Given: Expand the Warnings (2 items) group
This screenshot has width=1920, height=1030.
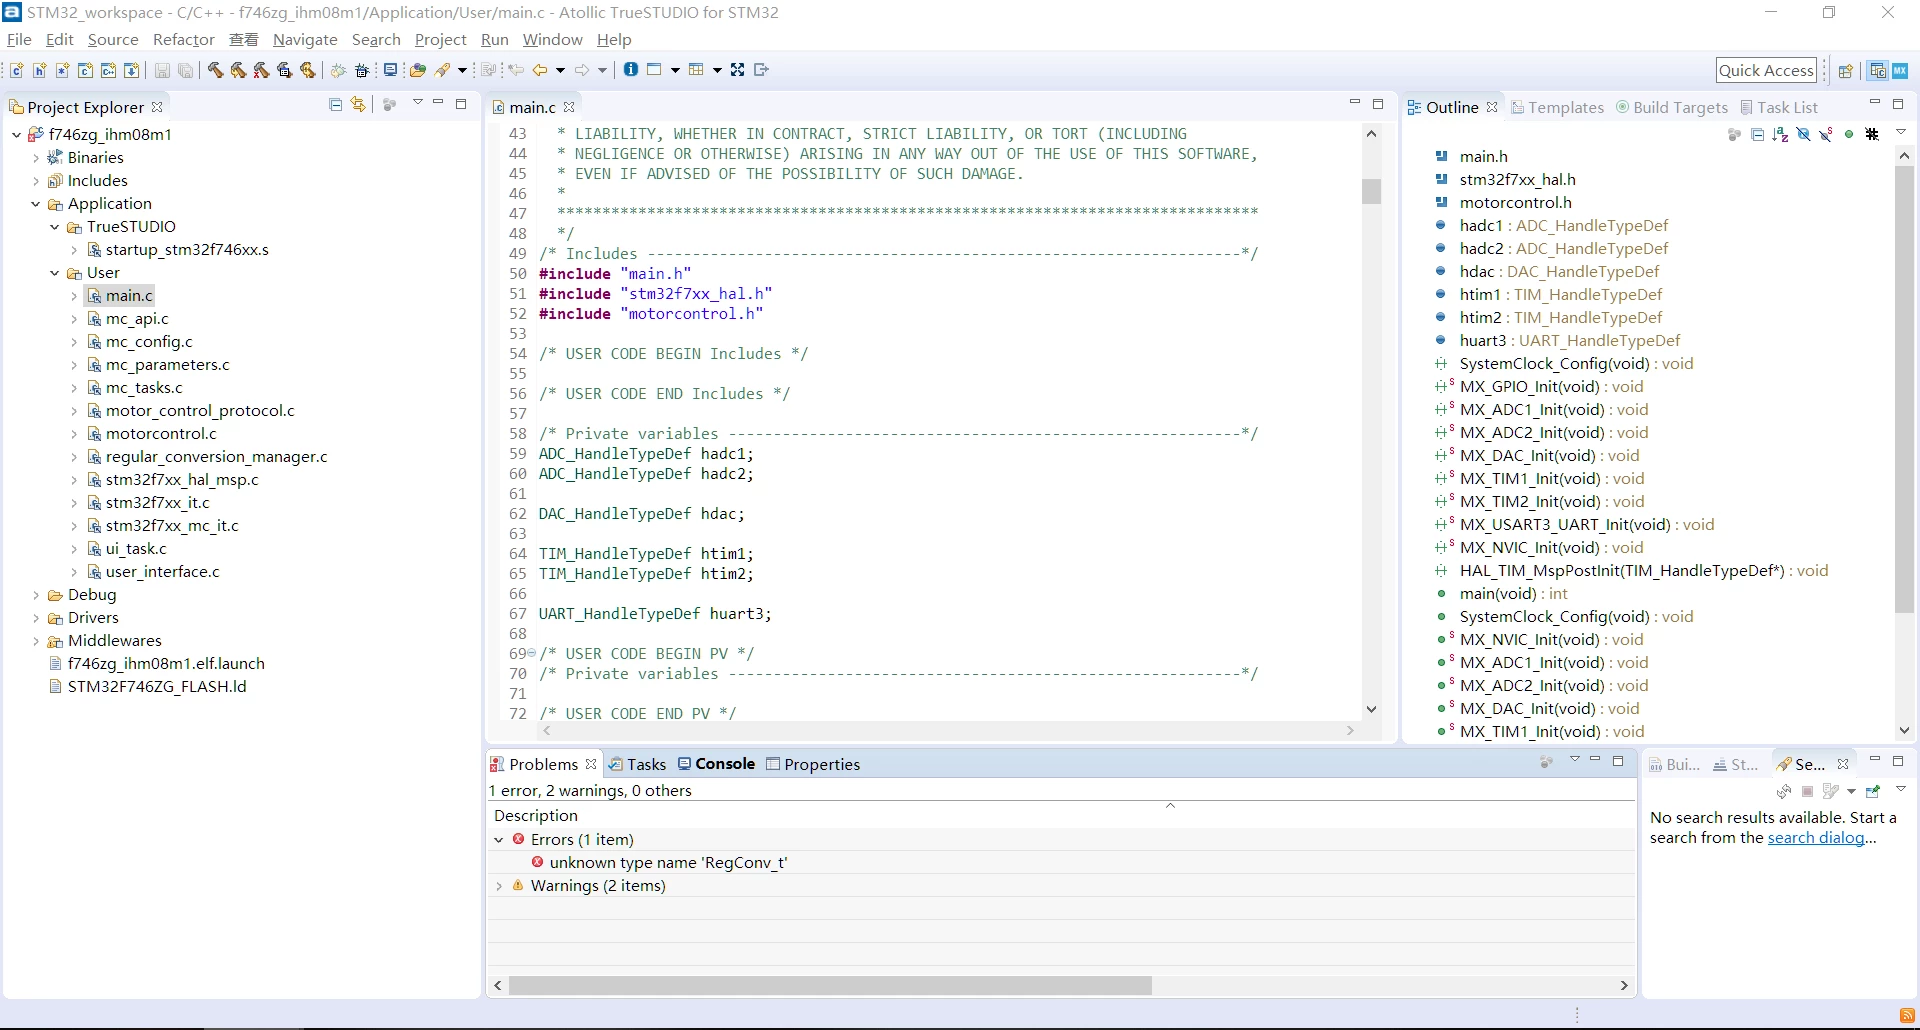Looking at the screenshot, I should (x=499, y=885).
